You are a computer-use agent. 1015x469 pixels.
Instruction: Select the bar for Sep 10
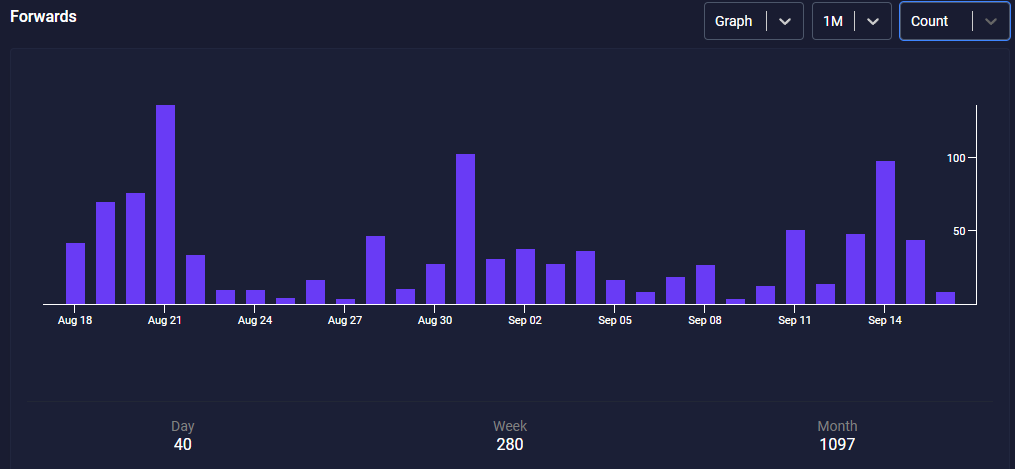pyautogui.click(x=765, y=294)
